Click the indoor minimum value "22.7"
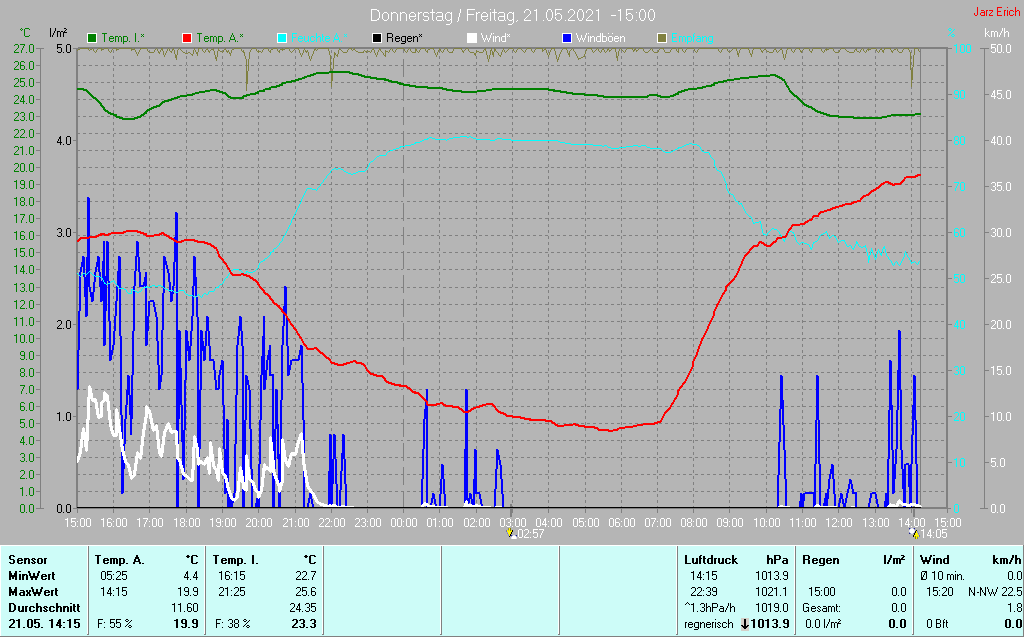The height and width of the screenshot is (637, 1024). 306,576
